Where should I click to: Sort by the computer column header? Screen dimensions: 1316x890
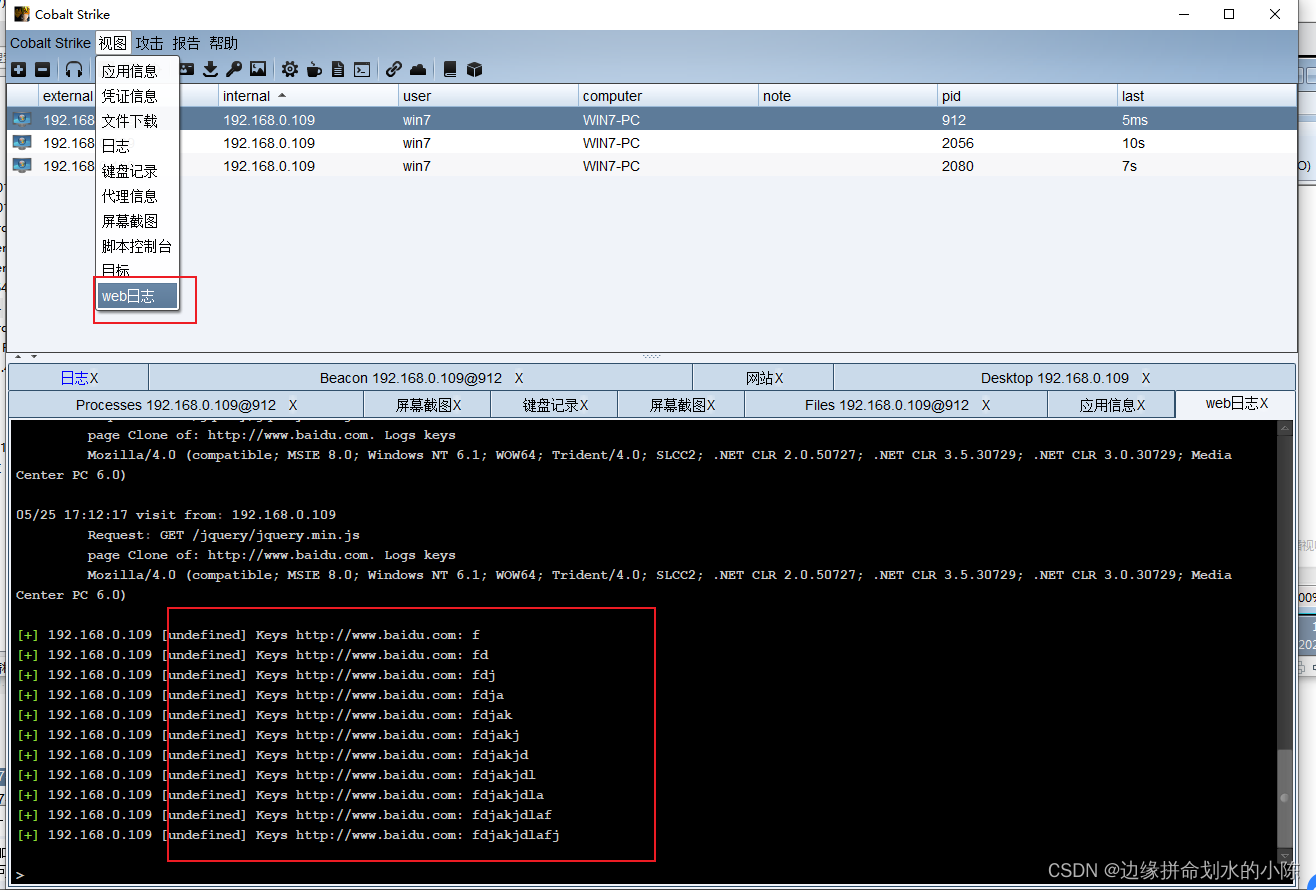(x=668, y=96)
